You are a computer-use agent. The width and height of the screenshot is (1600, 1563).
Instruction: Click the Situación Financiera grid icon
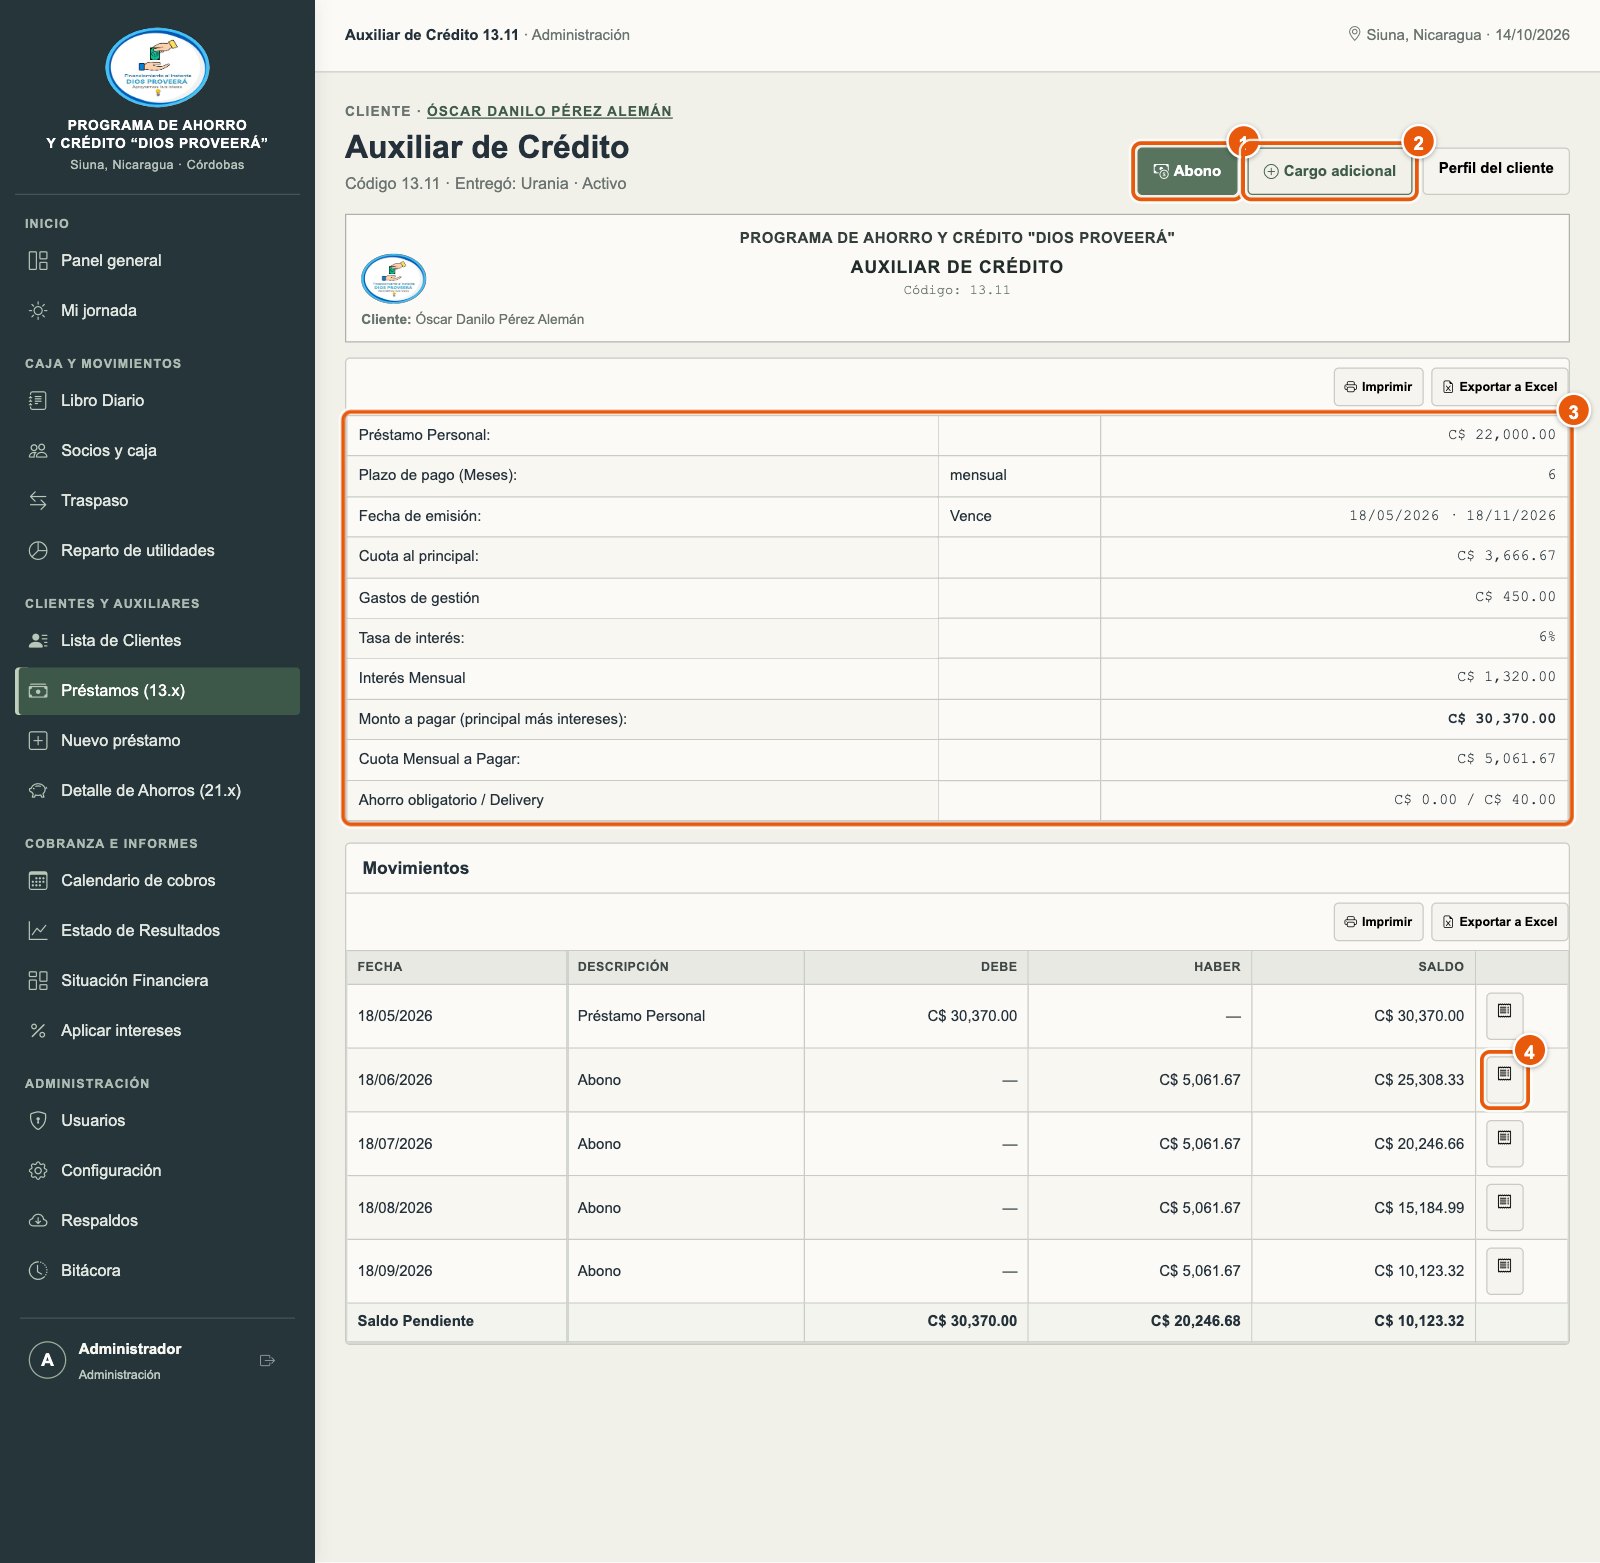38,981
